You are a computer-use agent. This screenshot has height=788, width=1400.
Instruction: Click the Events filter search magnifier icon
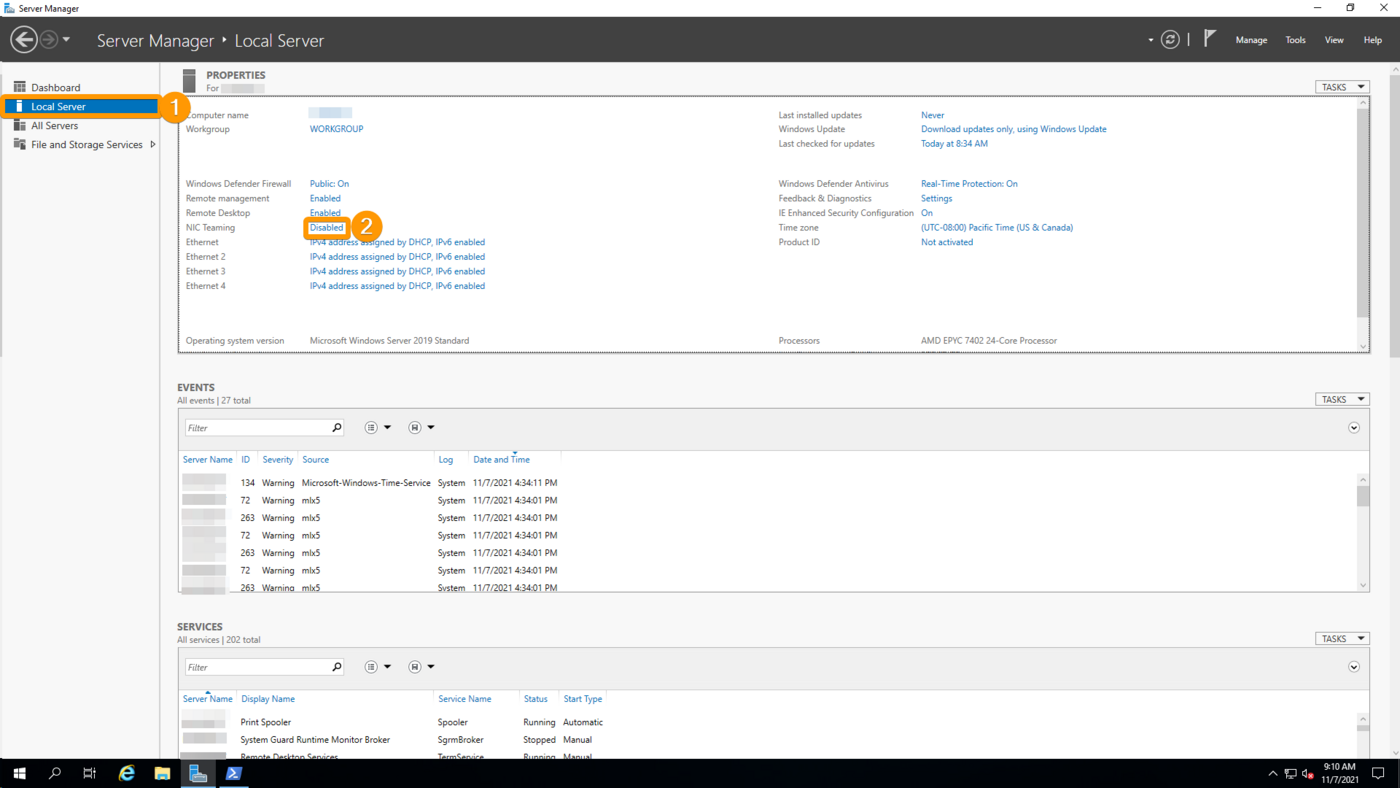[x=337, y=428]
